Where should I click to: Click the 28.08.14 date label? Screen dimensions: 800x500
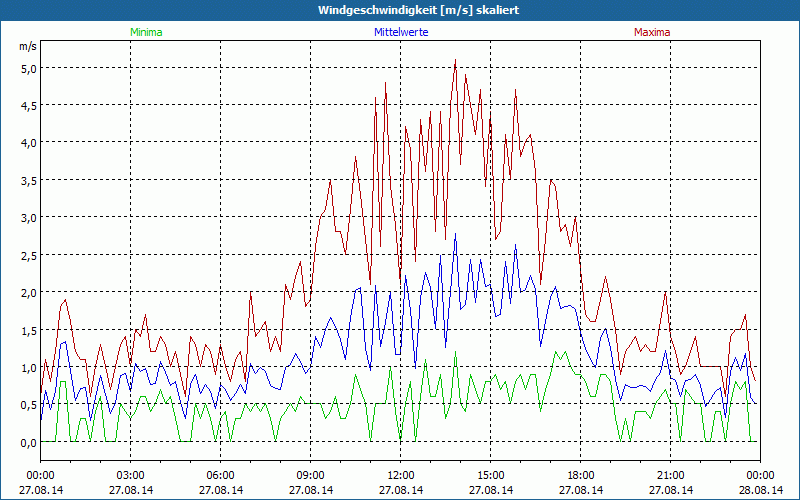[x=760, y=490]
